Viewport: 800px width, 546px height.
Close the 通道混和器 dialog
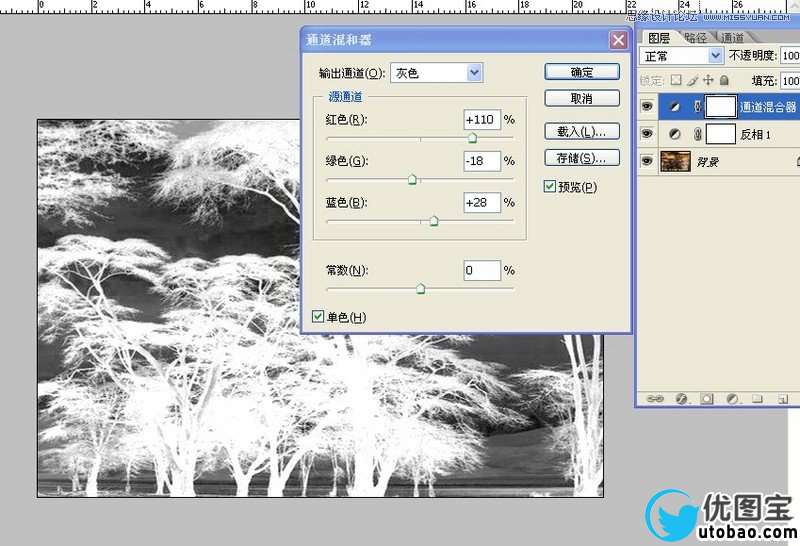tap(618, 40)
